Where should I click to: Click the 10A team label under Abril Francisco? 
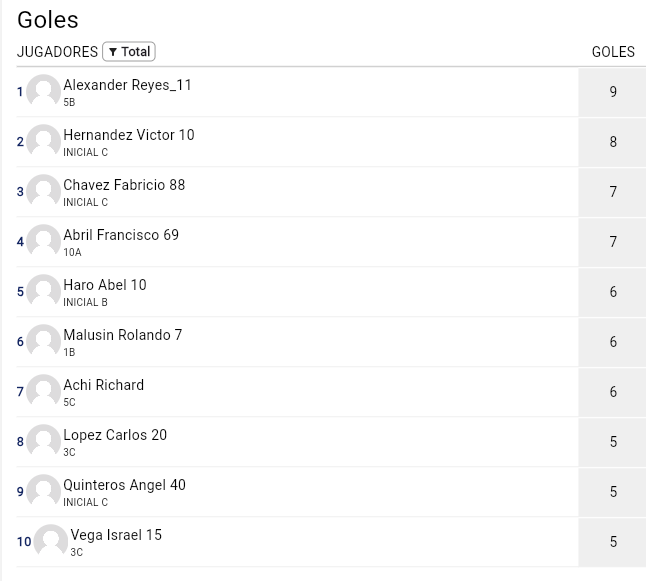pos(72,252)
